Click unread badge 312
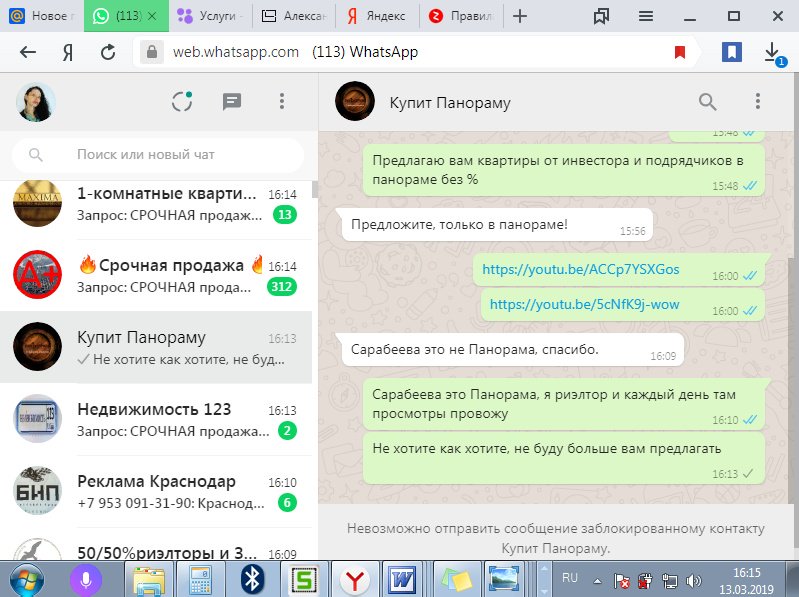Screen dimensions: 799x597 tap(281, 287)
